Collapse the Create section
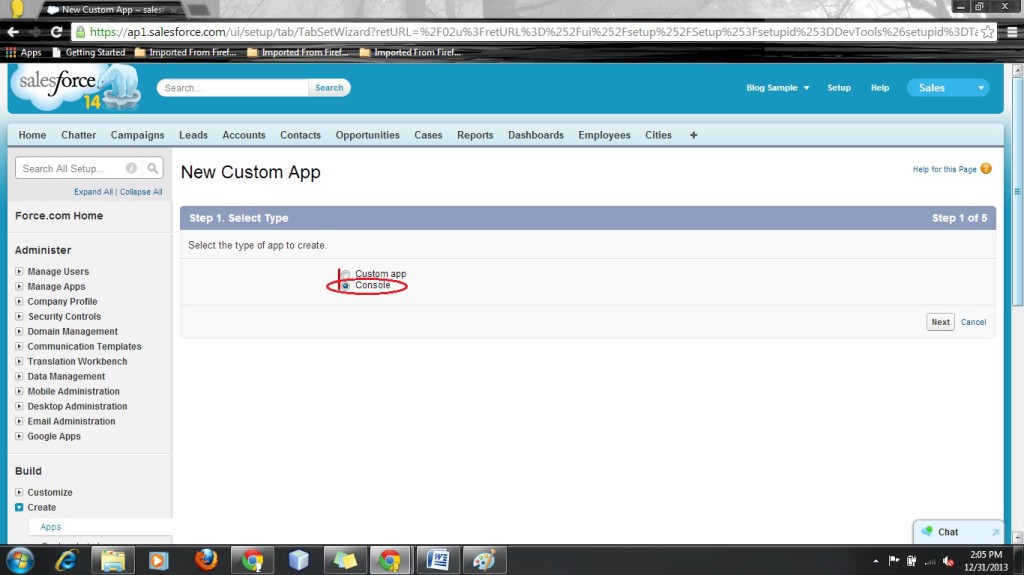Viewport: 1024px width, 575px height. (19, 507)
